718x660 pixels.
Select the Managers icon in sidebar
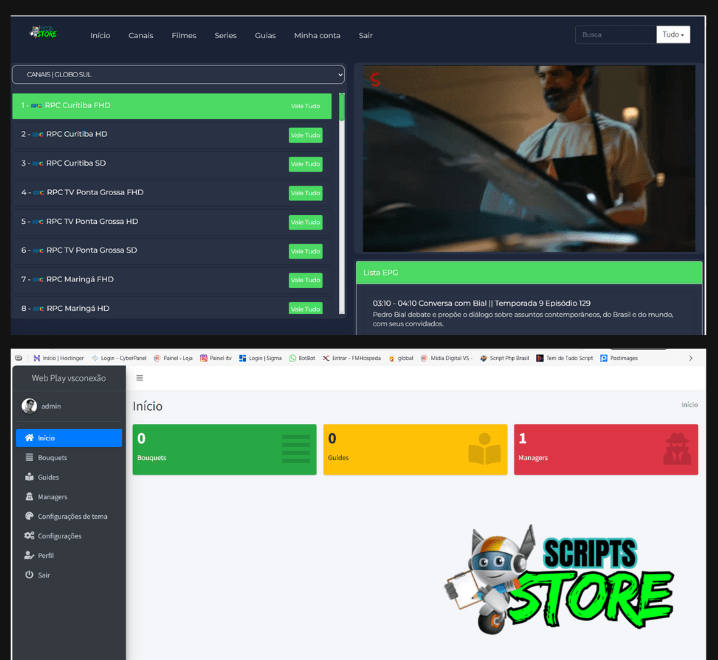[x=29, y=496]
